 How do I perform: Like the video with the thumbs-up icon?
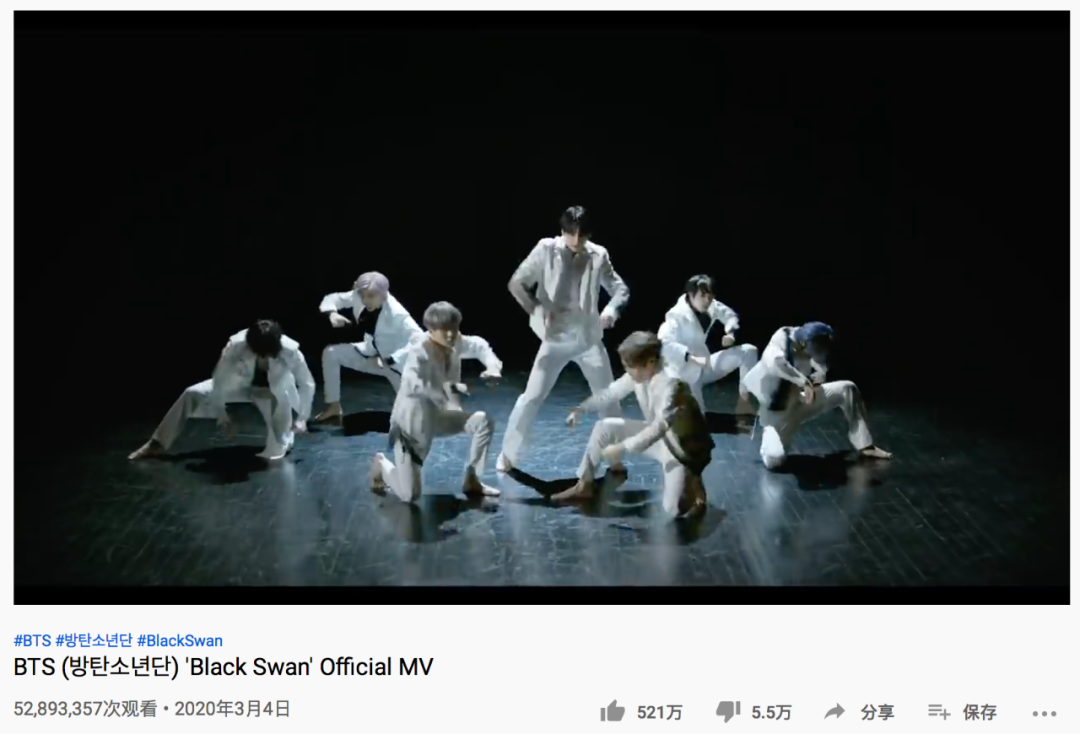point(612,711)
